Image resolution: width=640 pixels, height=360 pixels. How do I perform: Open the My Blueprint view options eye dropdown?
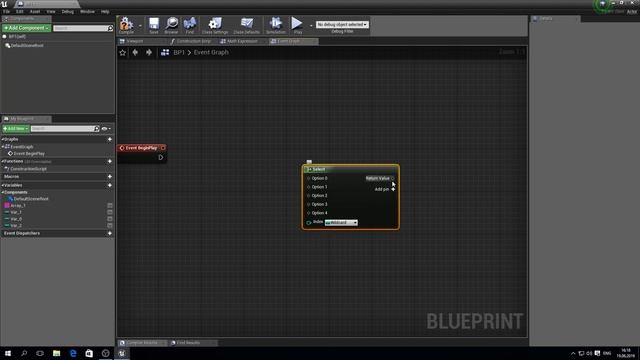106,129
